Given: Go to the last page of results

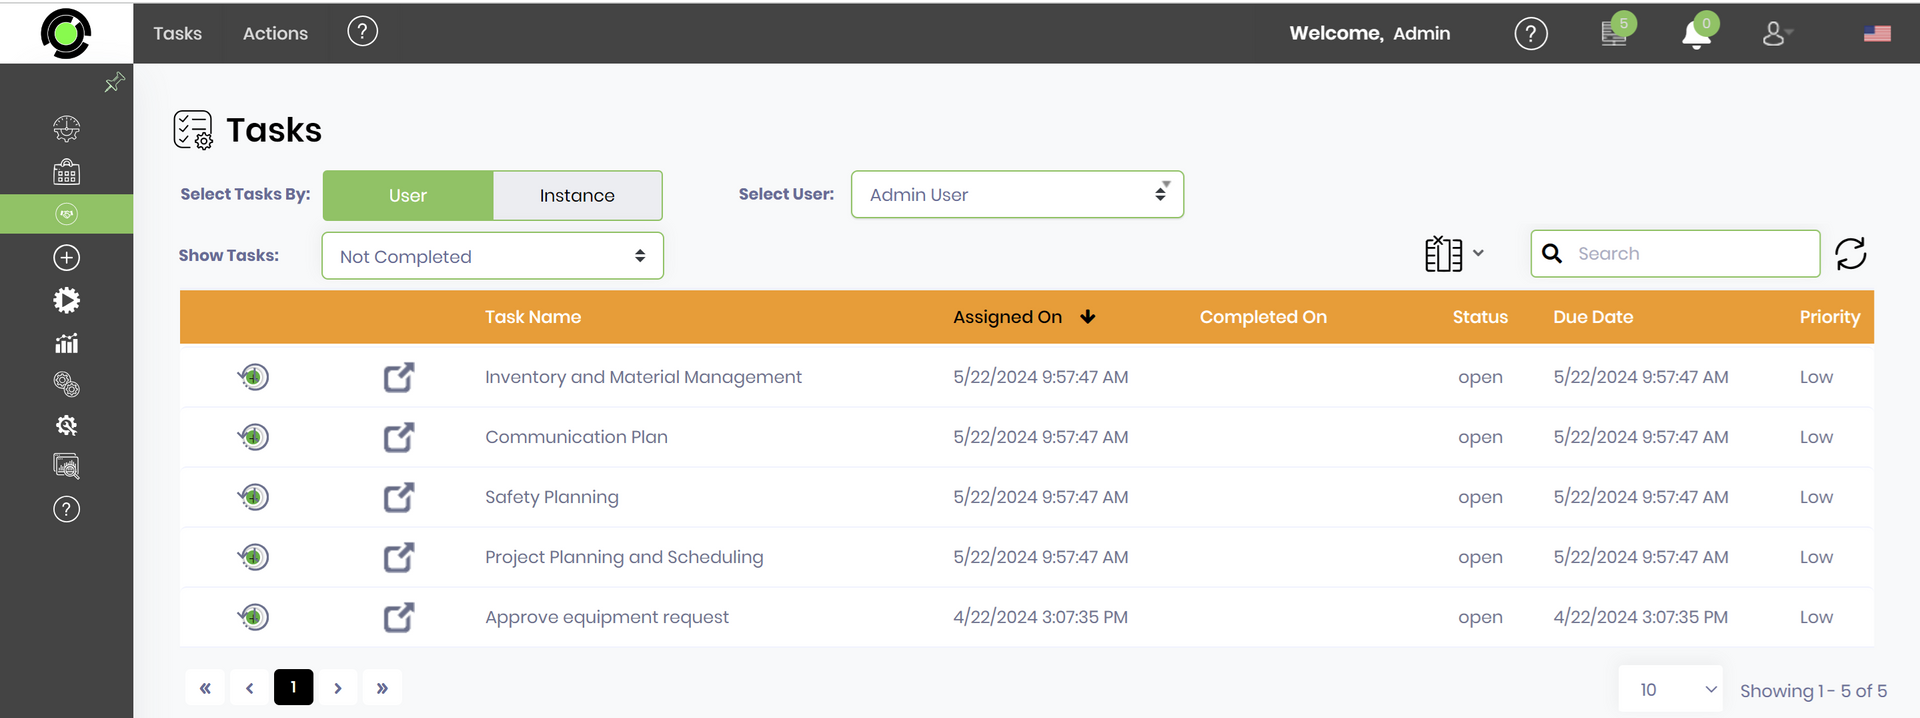Looking at the screenshot, I should 381,688.
